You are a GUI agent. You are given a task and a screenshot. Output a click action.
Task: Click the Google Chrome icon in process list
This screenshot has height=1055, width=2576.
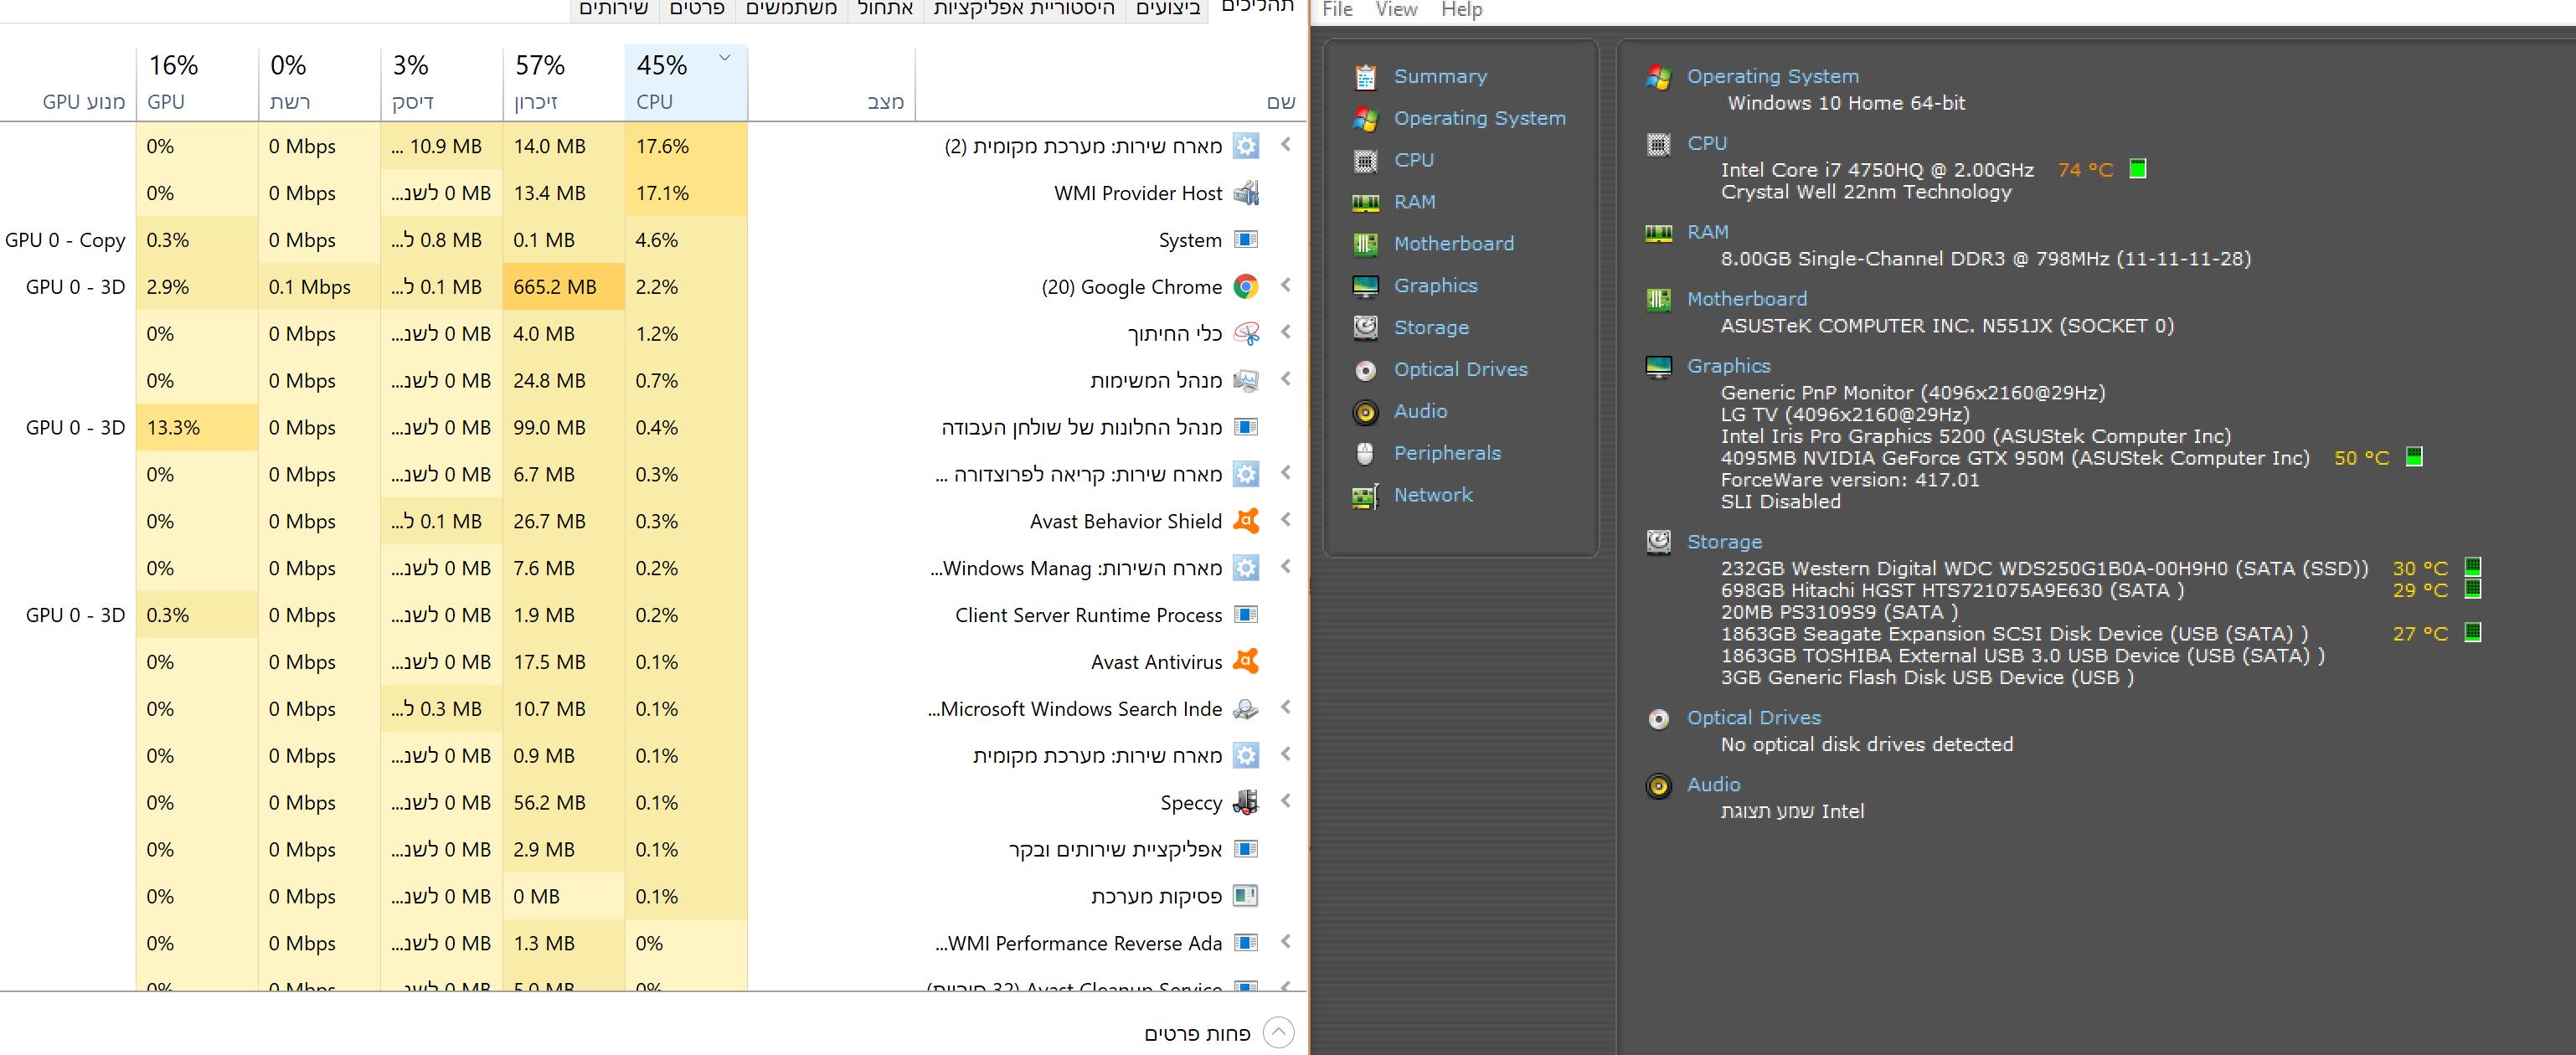click(x=1245, y=287)
